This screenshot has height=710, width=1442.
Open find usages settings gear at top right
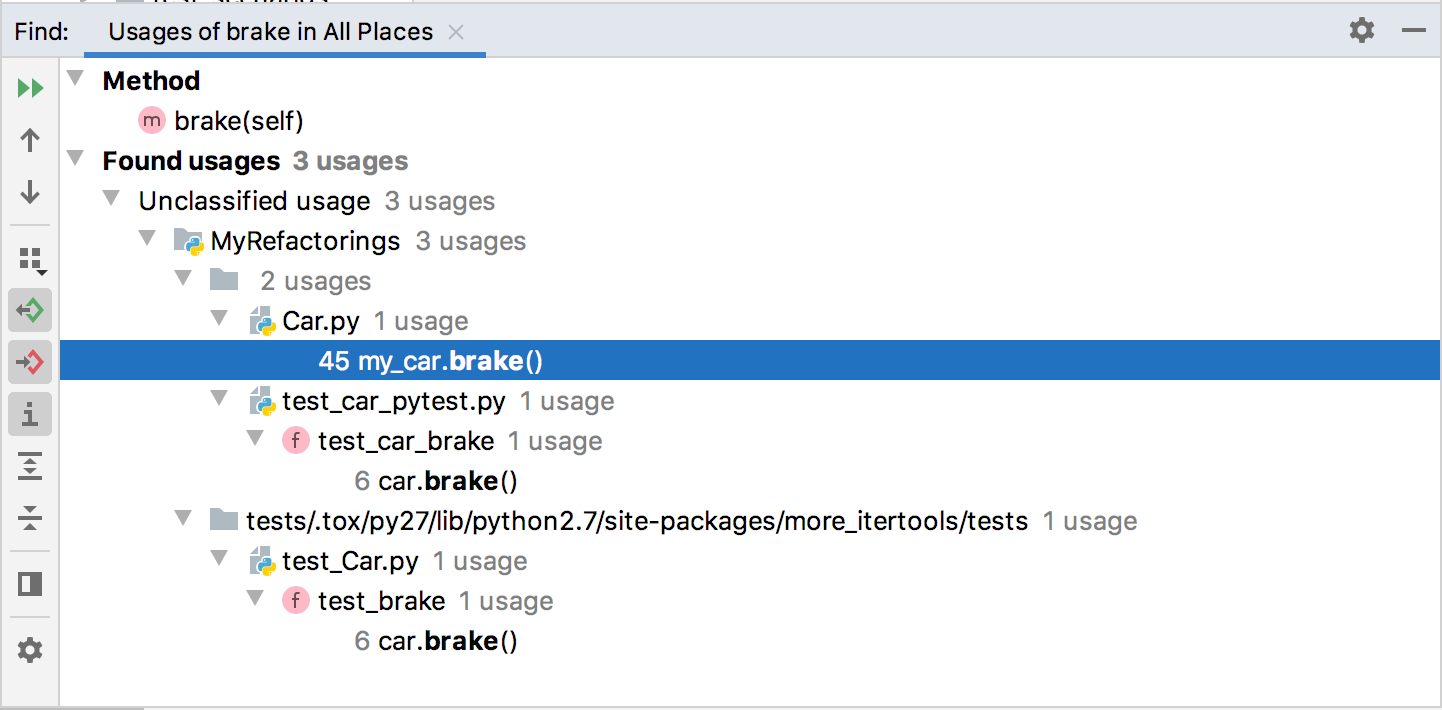pos(1361,30)
